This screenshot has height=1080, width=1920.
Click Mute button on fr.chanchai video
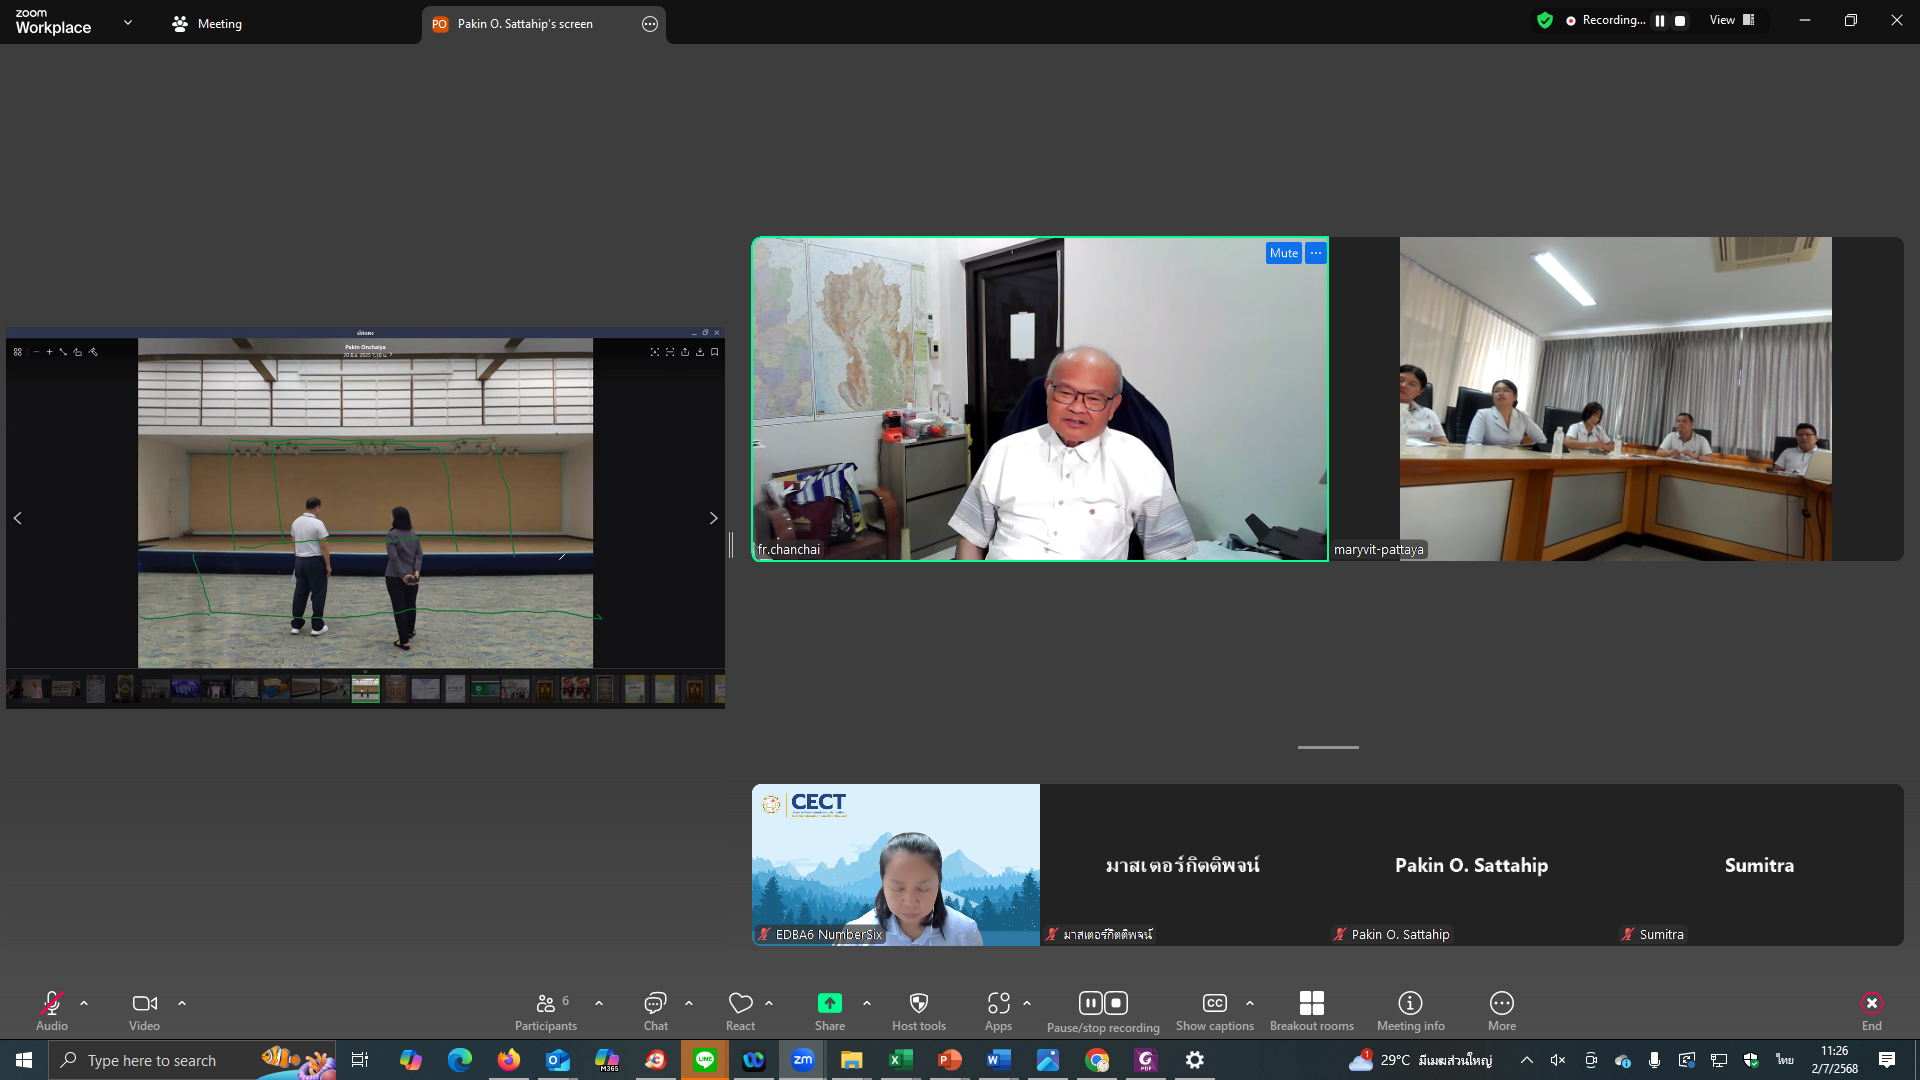(1283, 253)
